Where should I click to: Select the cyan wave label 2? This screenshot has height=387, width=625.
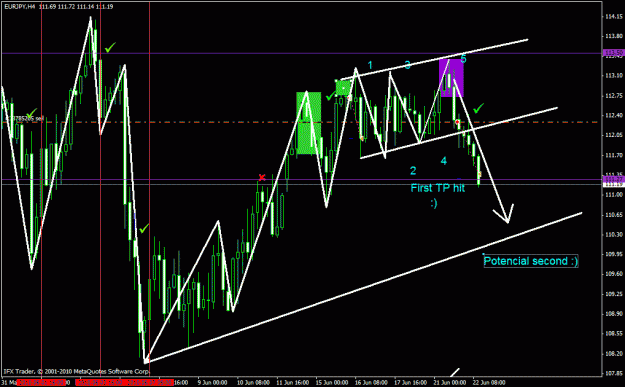[413, 171]
